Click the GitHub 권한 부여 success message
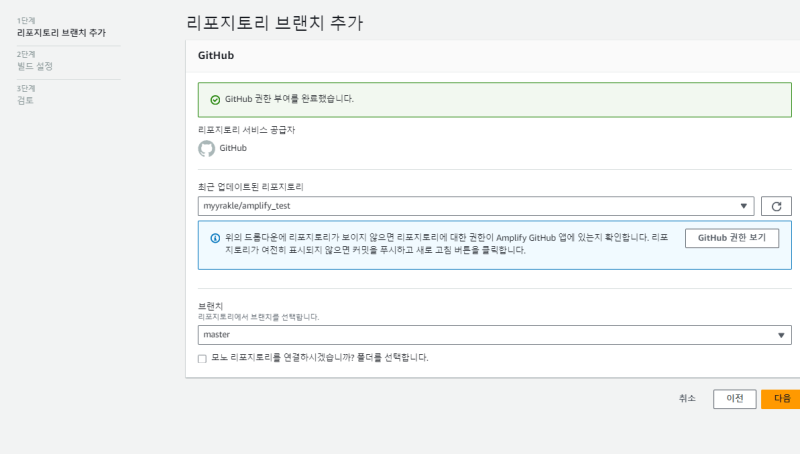Screen dimensions: 800x454 [289, 99]
